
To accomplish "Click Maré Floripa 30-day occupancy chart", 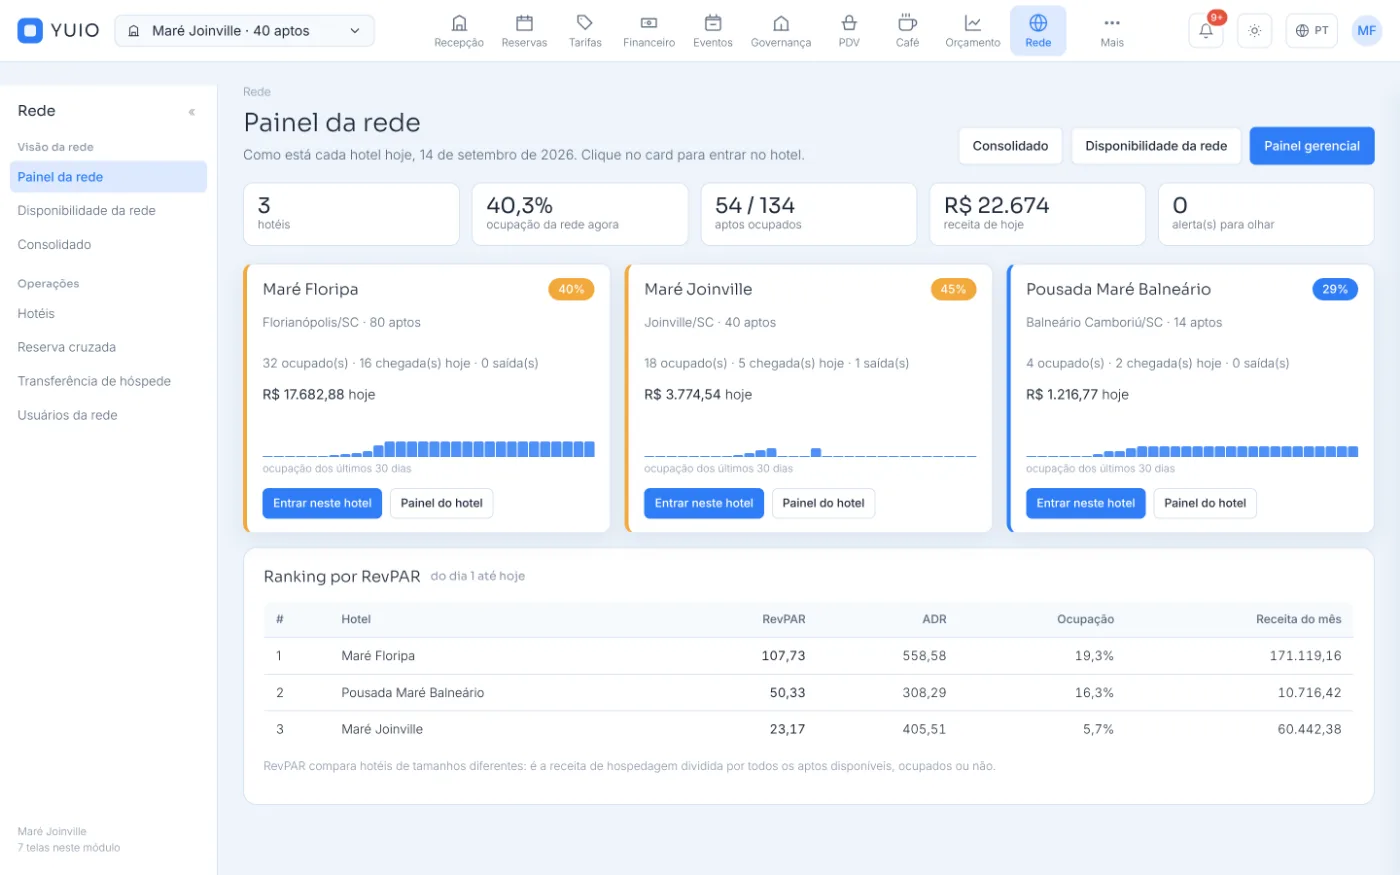I will pos(429,447).
